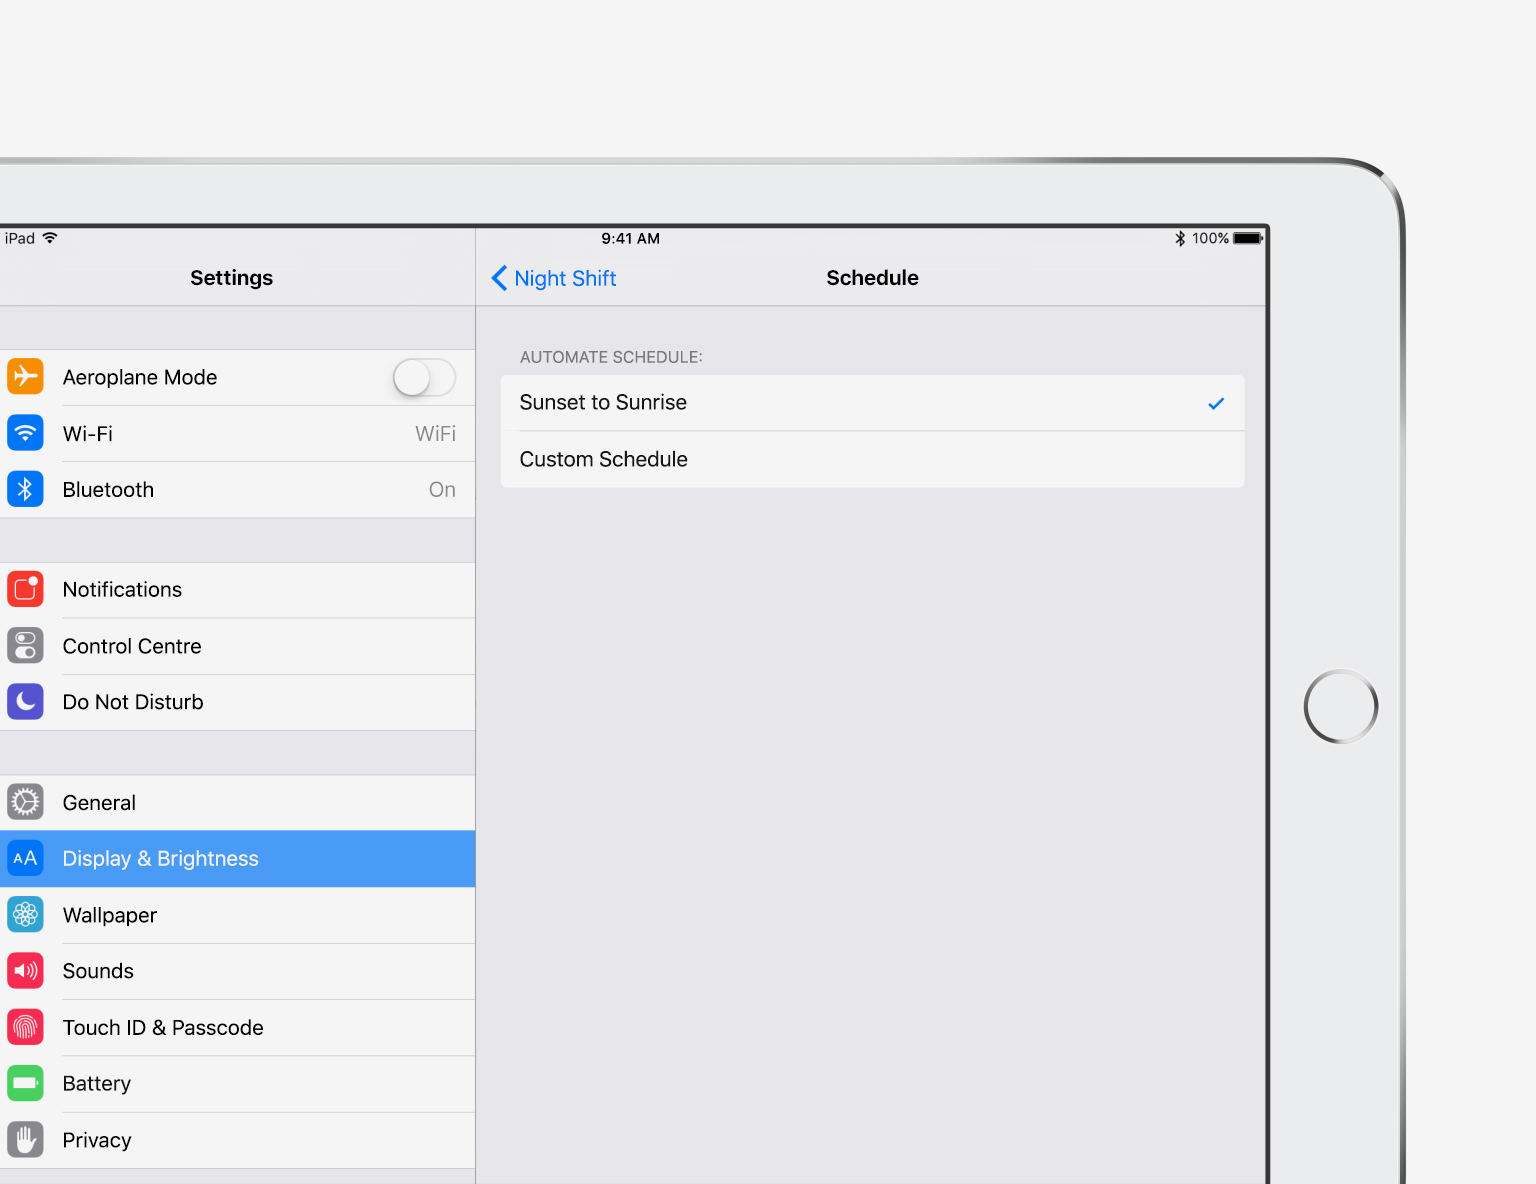
Task: Select Sunset to Sunrise schedule option
Action: click(x=872, y=403)
